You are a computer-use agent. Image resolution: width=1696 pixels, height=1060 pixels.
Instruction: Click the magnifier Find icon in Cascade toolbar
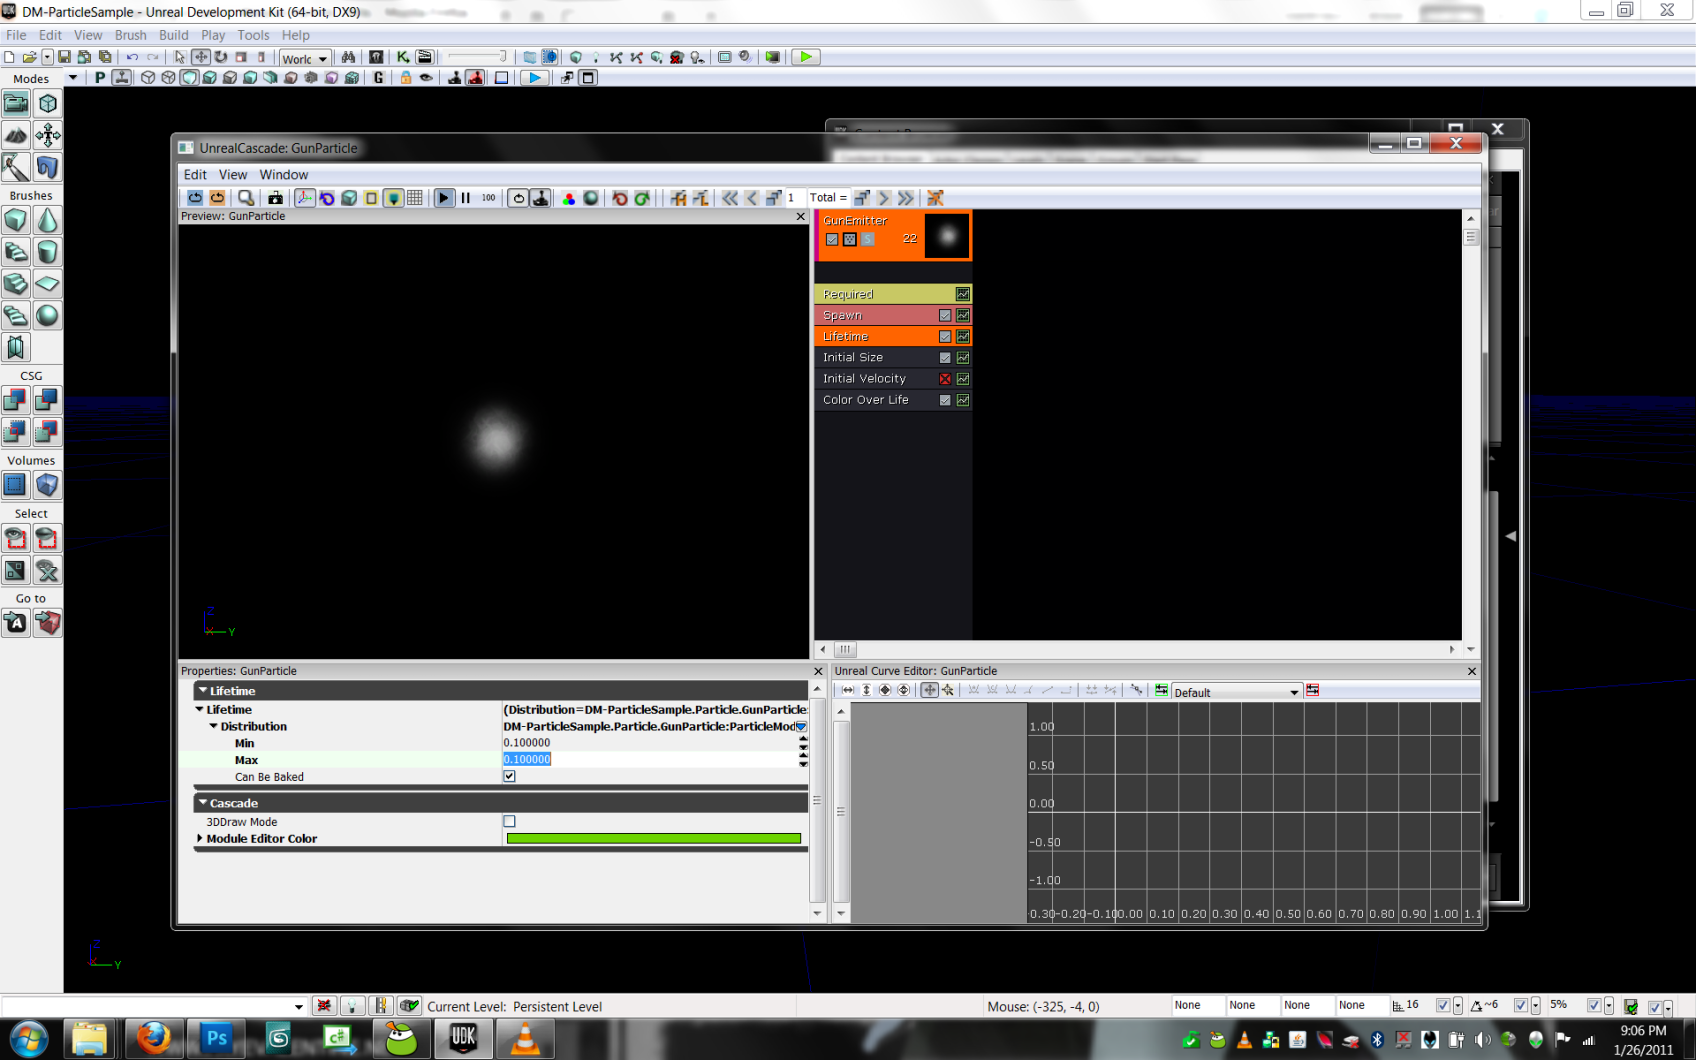(246, 198)
